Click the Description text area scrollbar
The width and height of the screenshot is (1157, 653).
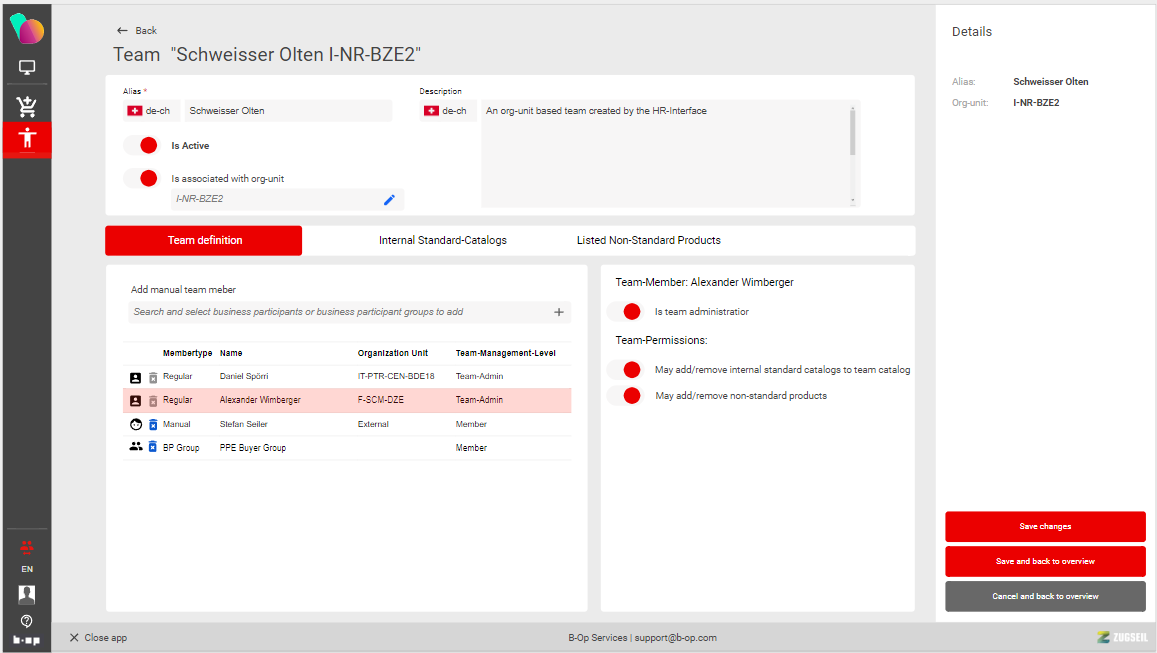tap(852, 132)
